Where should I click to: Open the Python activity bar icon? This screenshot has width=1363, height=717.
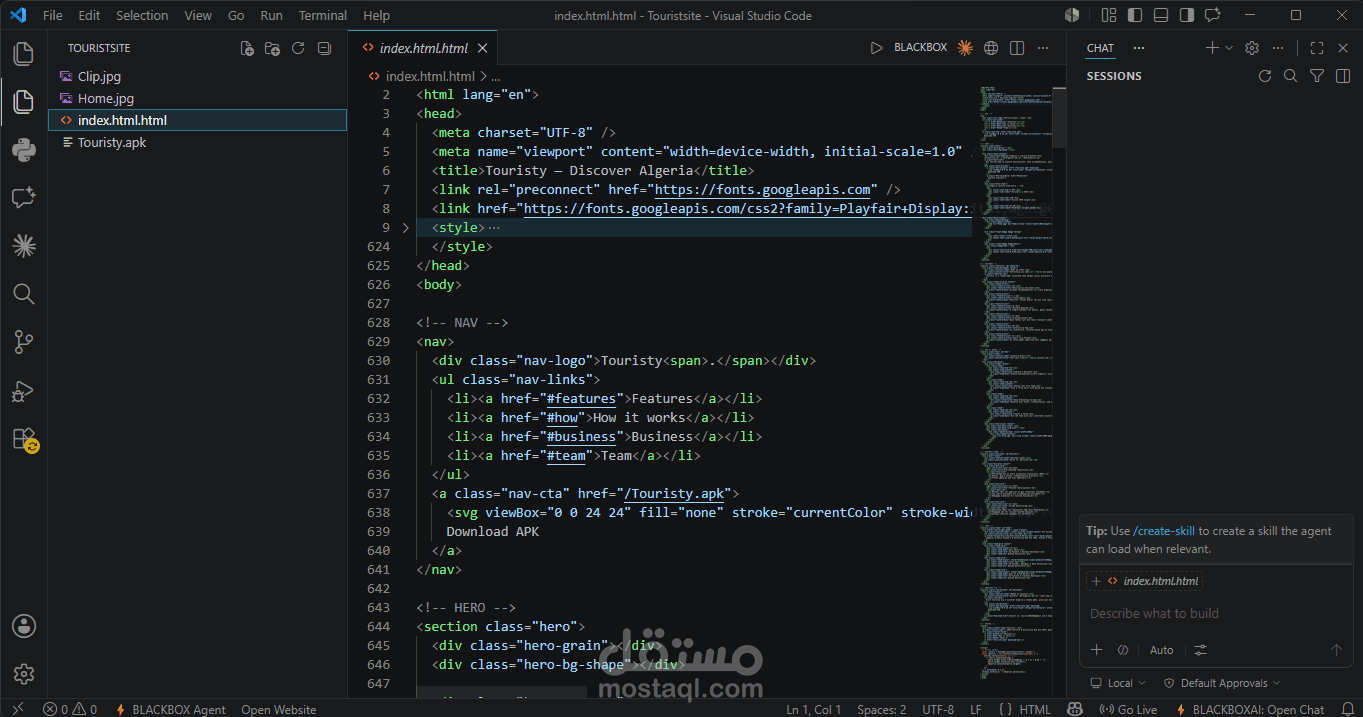[24, 150]
